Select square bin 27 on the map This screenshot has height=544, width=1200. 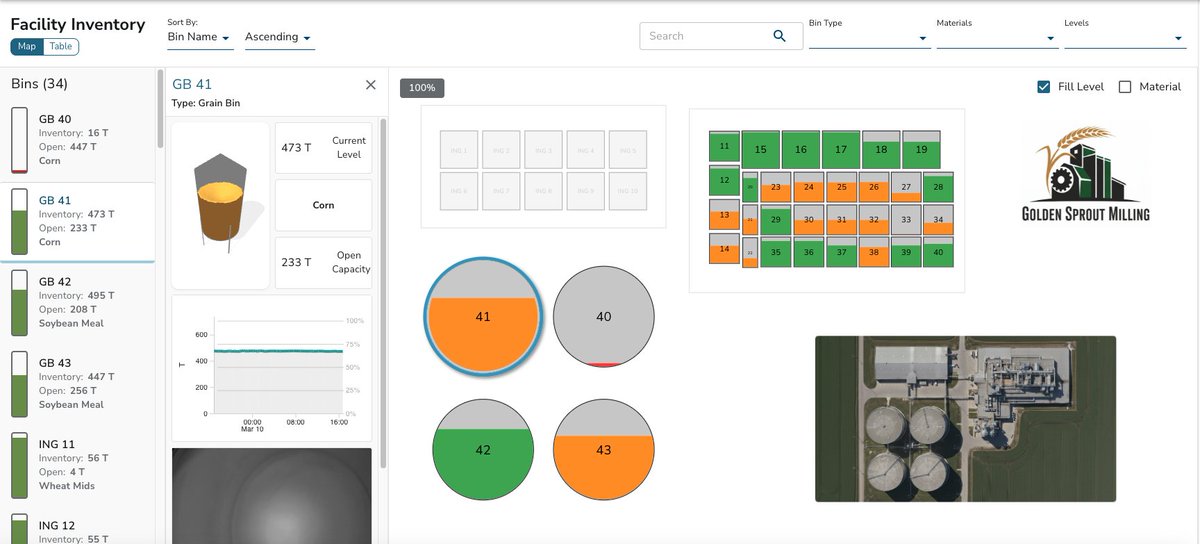point(906,187)
